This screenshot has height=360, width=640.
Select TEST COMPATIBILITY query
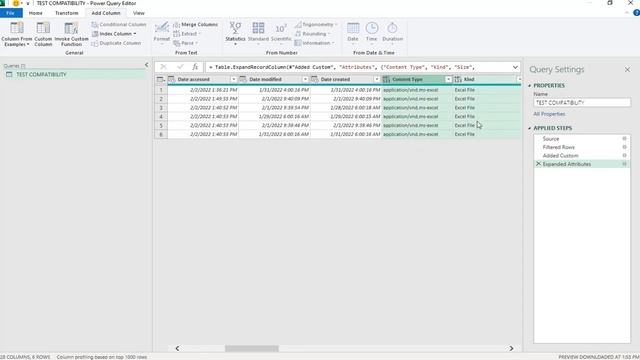click(x=41, y=75)
